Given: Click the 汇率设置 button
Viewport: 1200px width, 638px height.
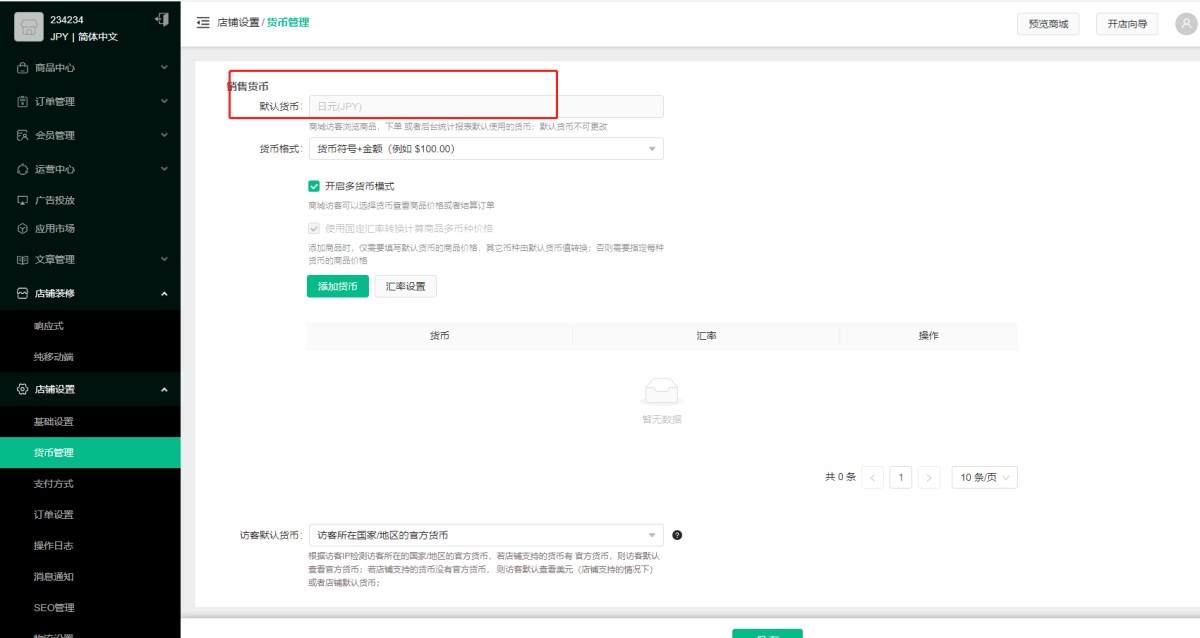Looking at the screenshot, I should 405,287.
